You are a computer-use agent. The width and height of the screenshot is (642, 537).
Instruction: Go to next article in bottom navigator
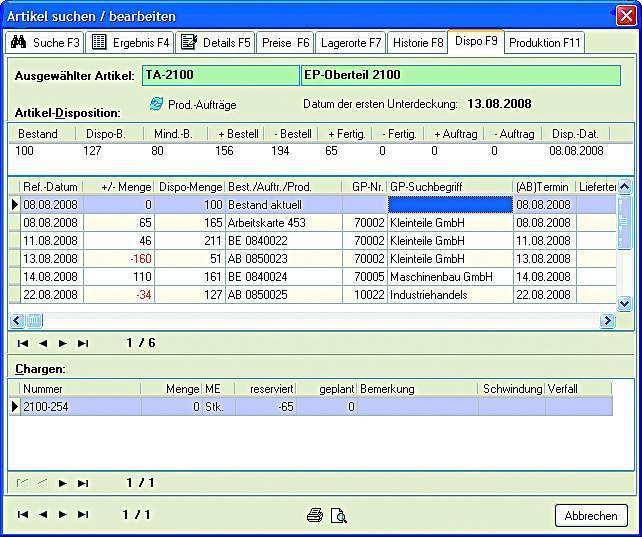[x=63, y=514]
